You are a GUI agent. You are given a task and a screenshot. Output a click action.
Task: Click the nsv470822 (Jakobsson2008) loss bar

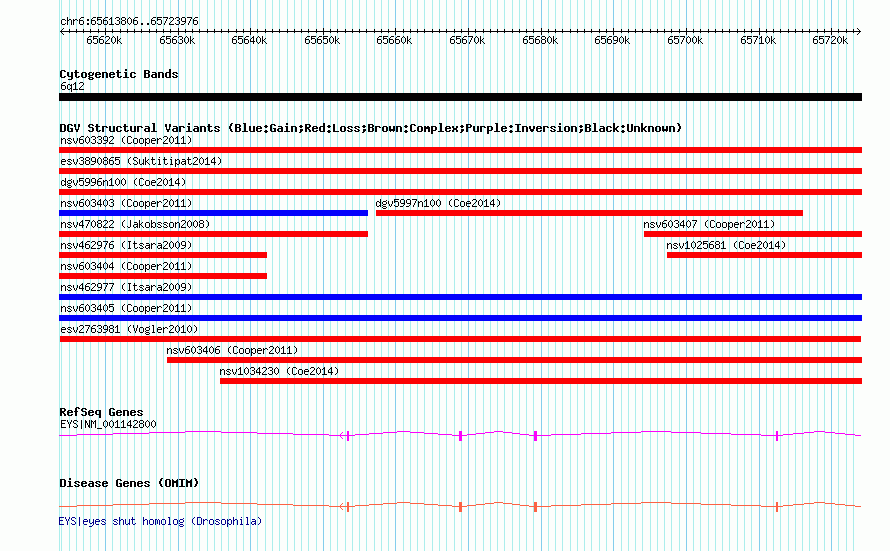point(213,234)
